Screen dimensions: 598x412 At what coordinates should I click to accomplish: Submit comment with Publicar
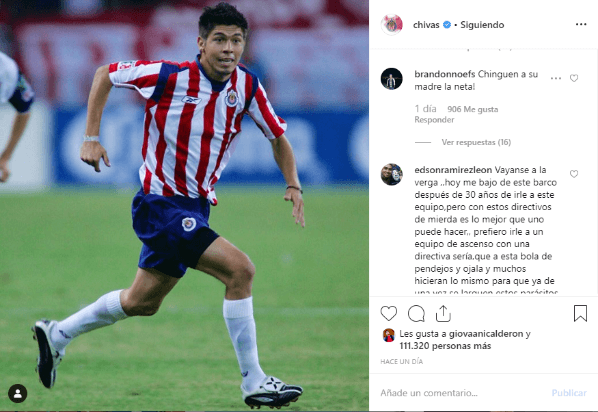point(569,393)
